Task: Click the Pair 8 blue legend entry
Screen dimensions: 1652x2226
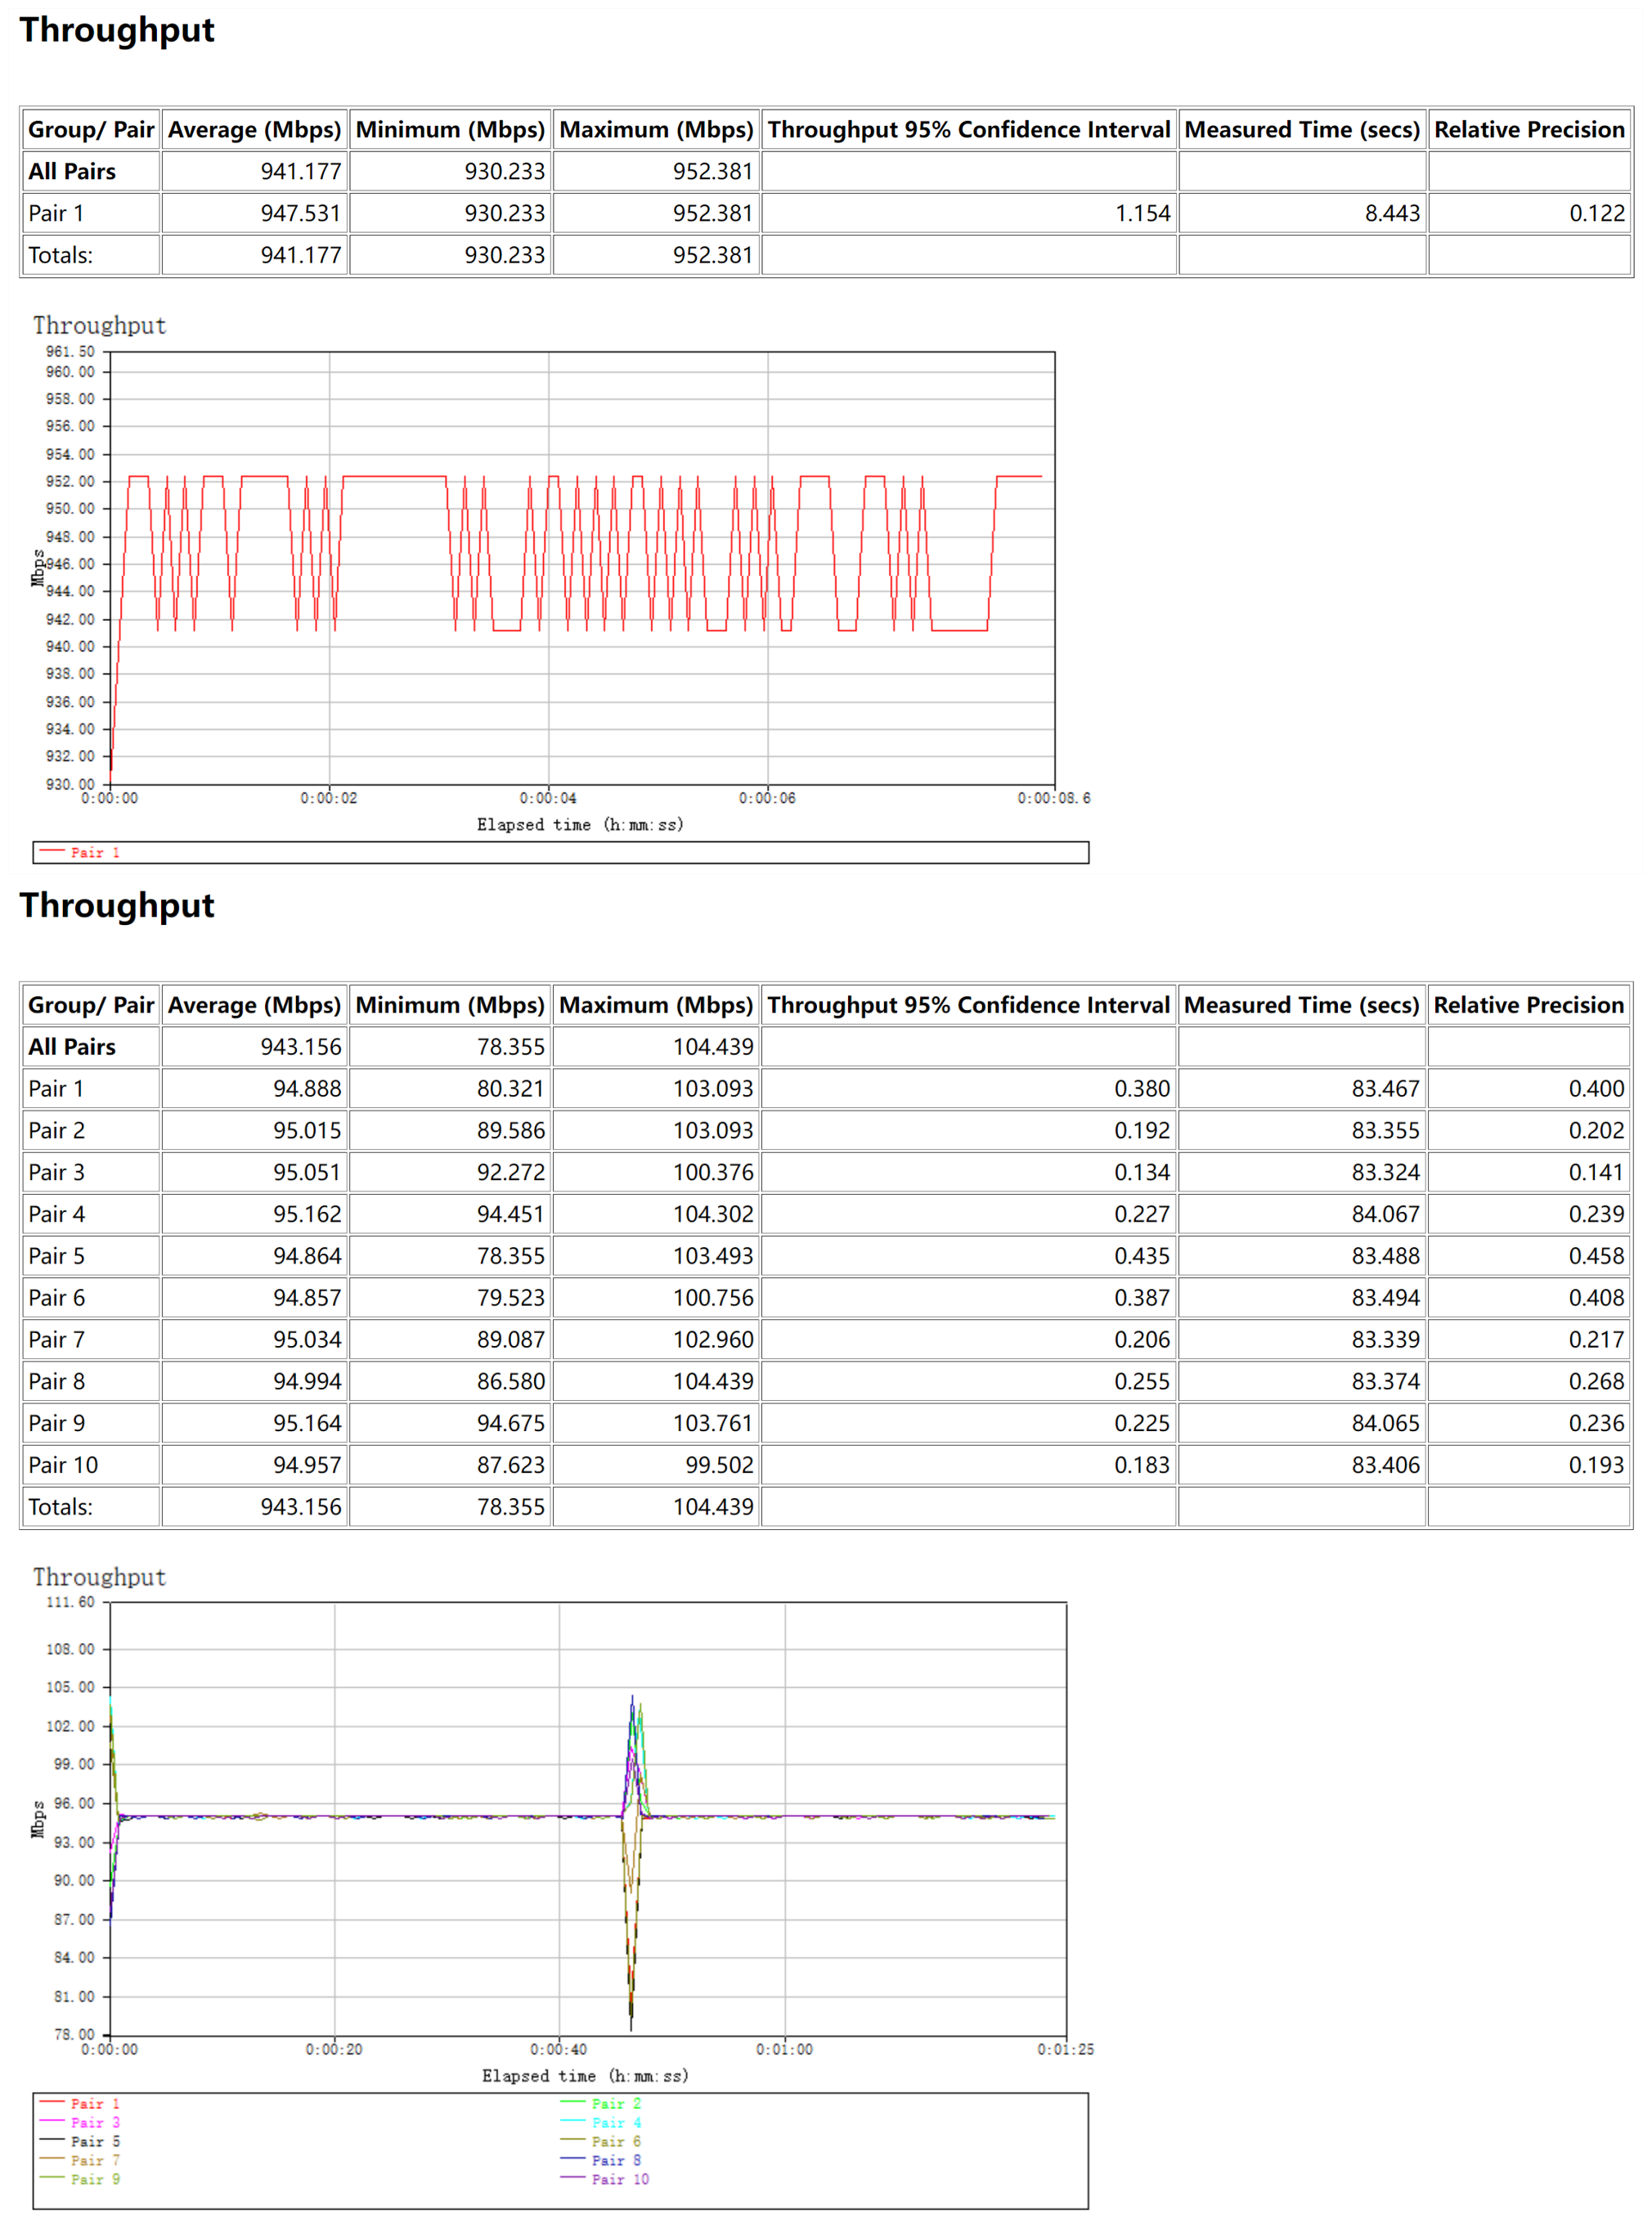Action: [615, 2160]
